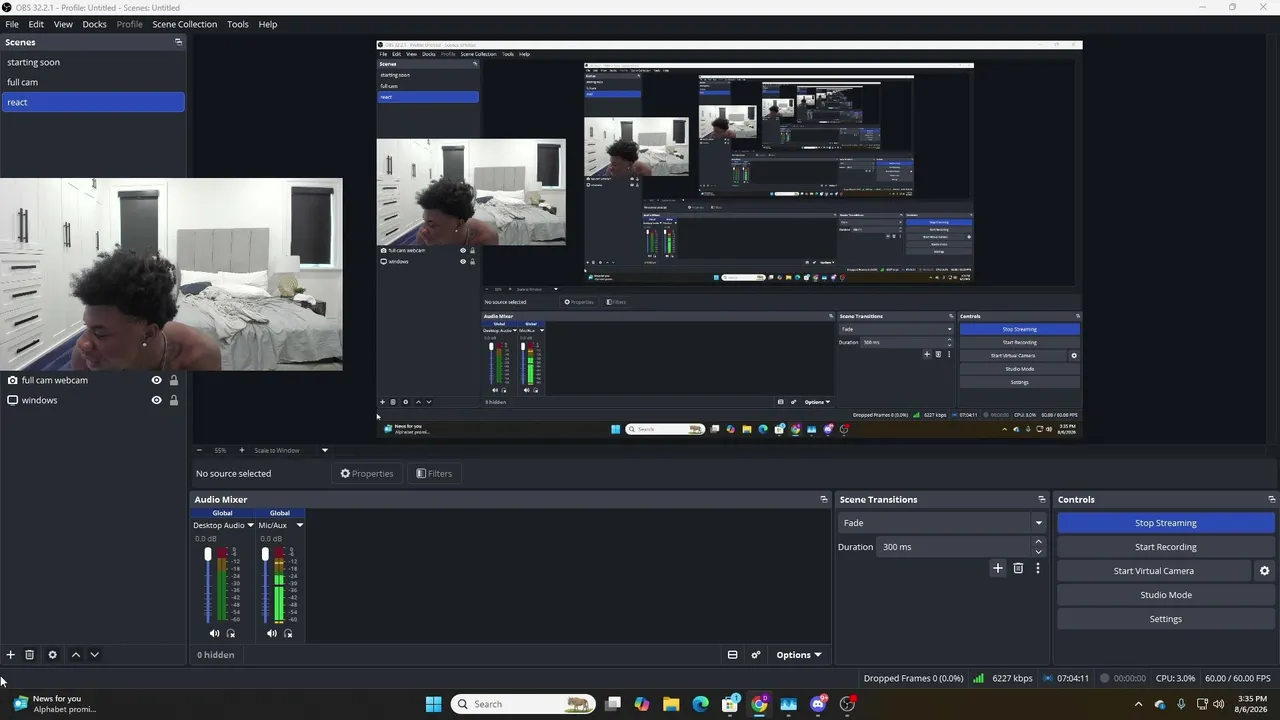Select the starting soon scene
The height and width of the screenshot is (720, 1280).
coord(93,62)
